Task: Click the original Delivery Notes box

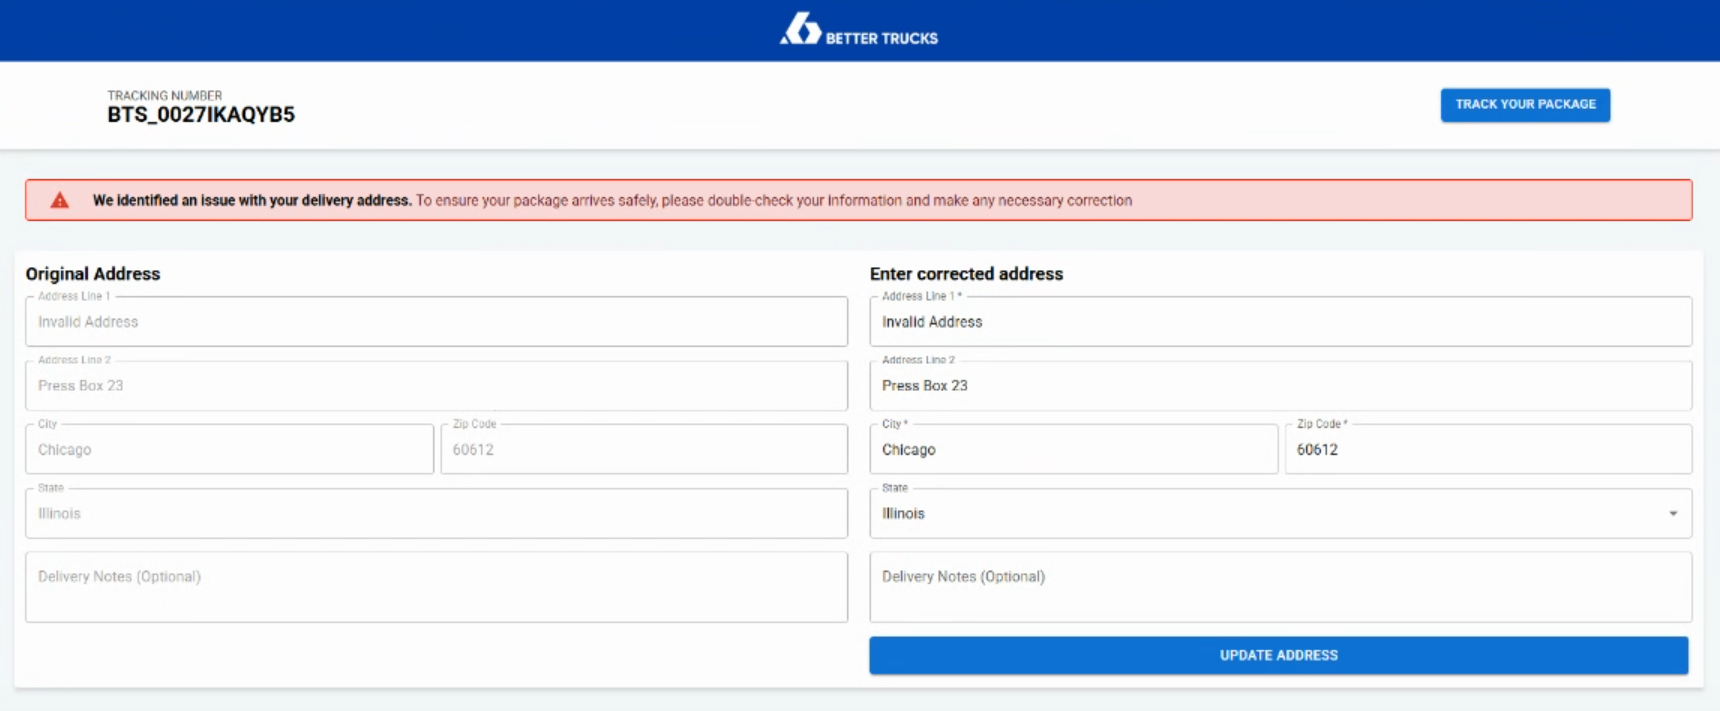Action: [436, 588]
